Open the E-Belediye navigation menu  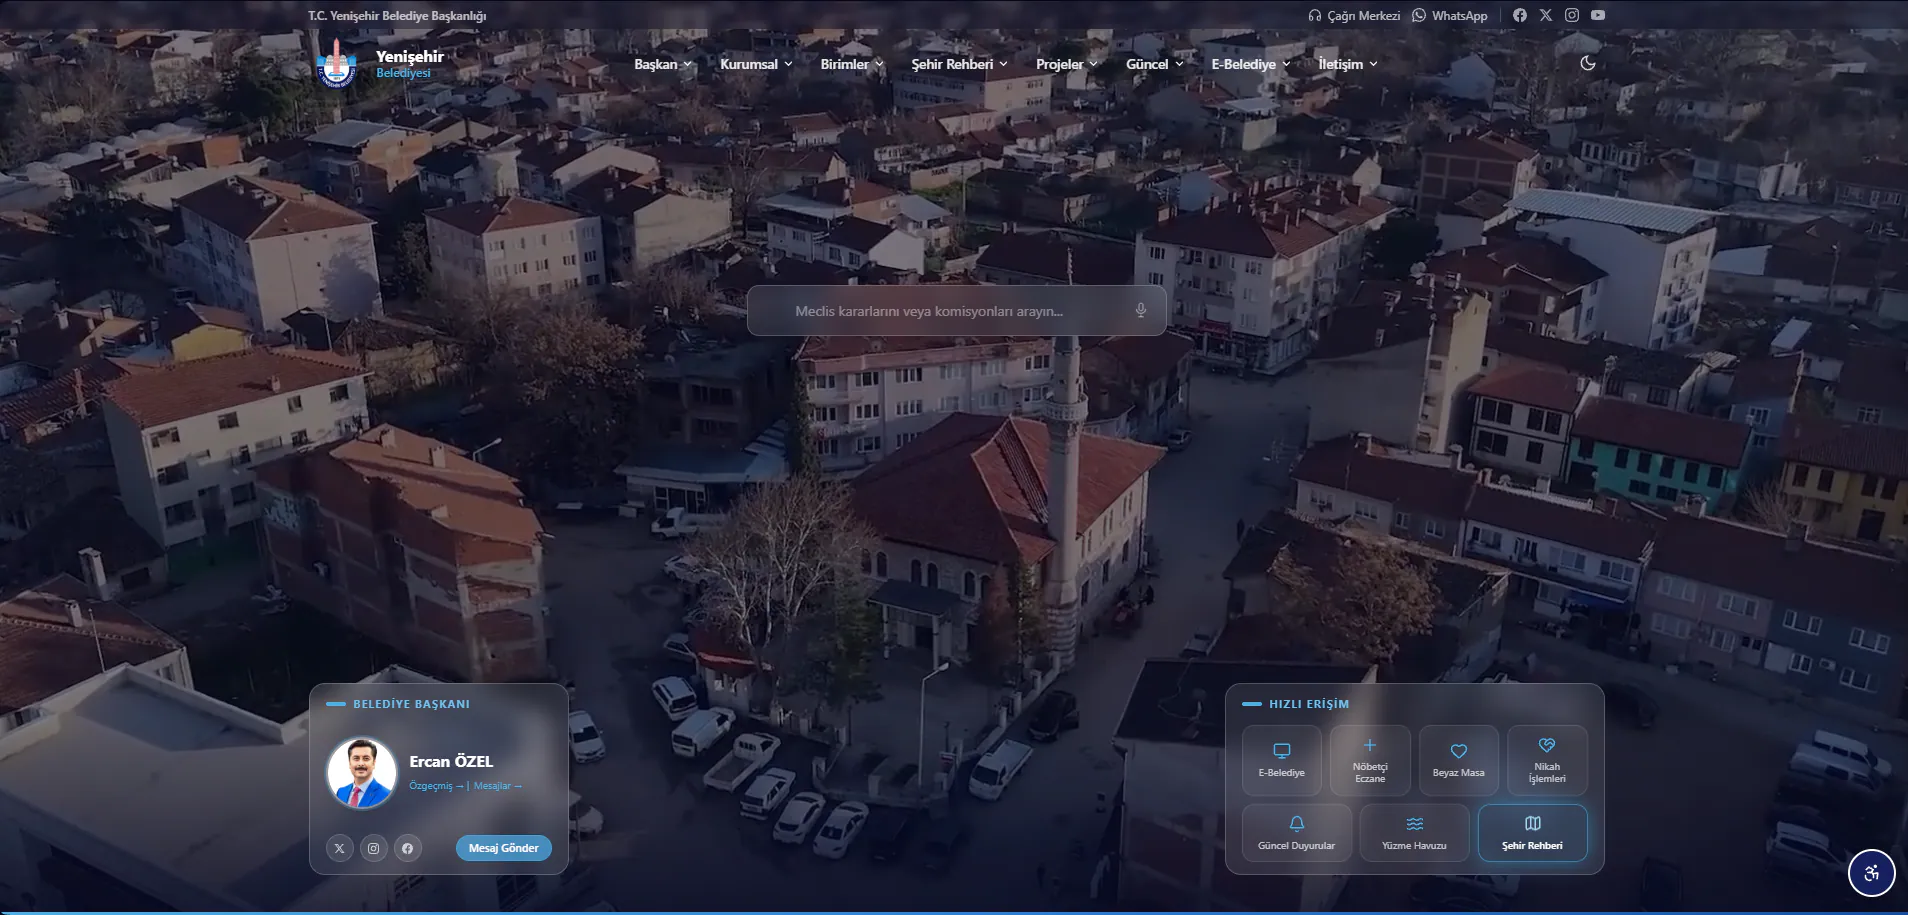point(1251,64)
